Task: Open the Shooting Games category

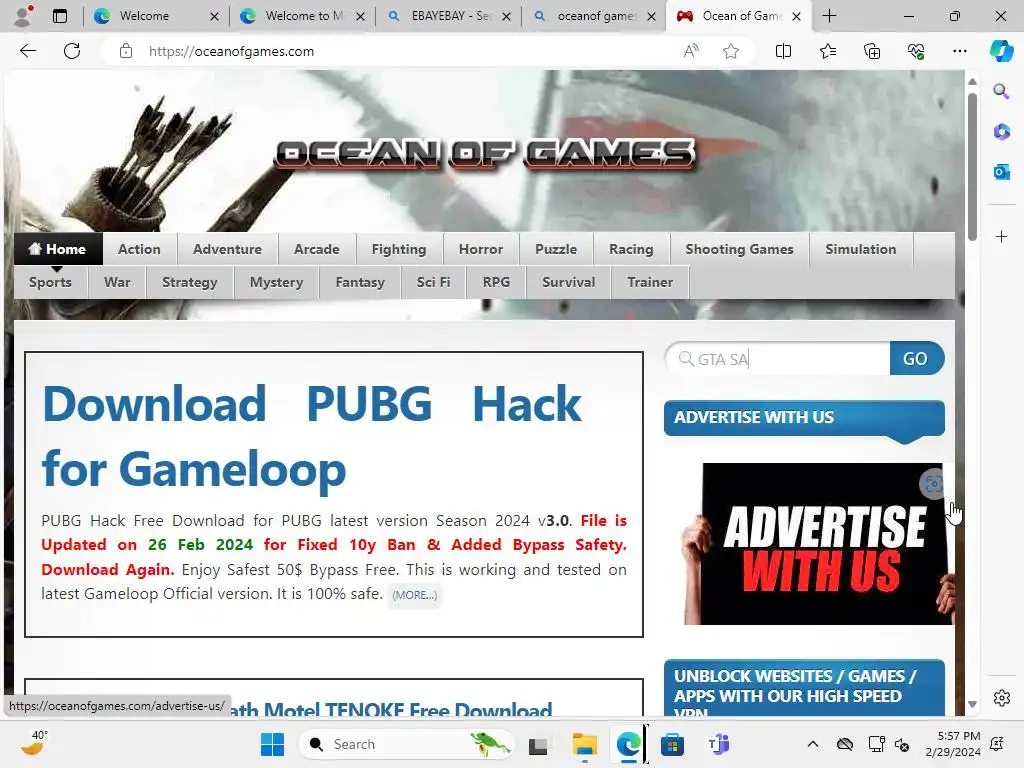Action: 739,249
